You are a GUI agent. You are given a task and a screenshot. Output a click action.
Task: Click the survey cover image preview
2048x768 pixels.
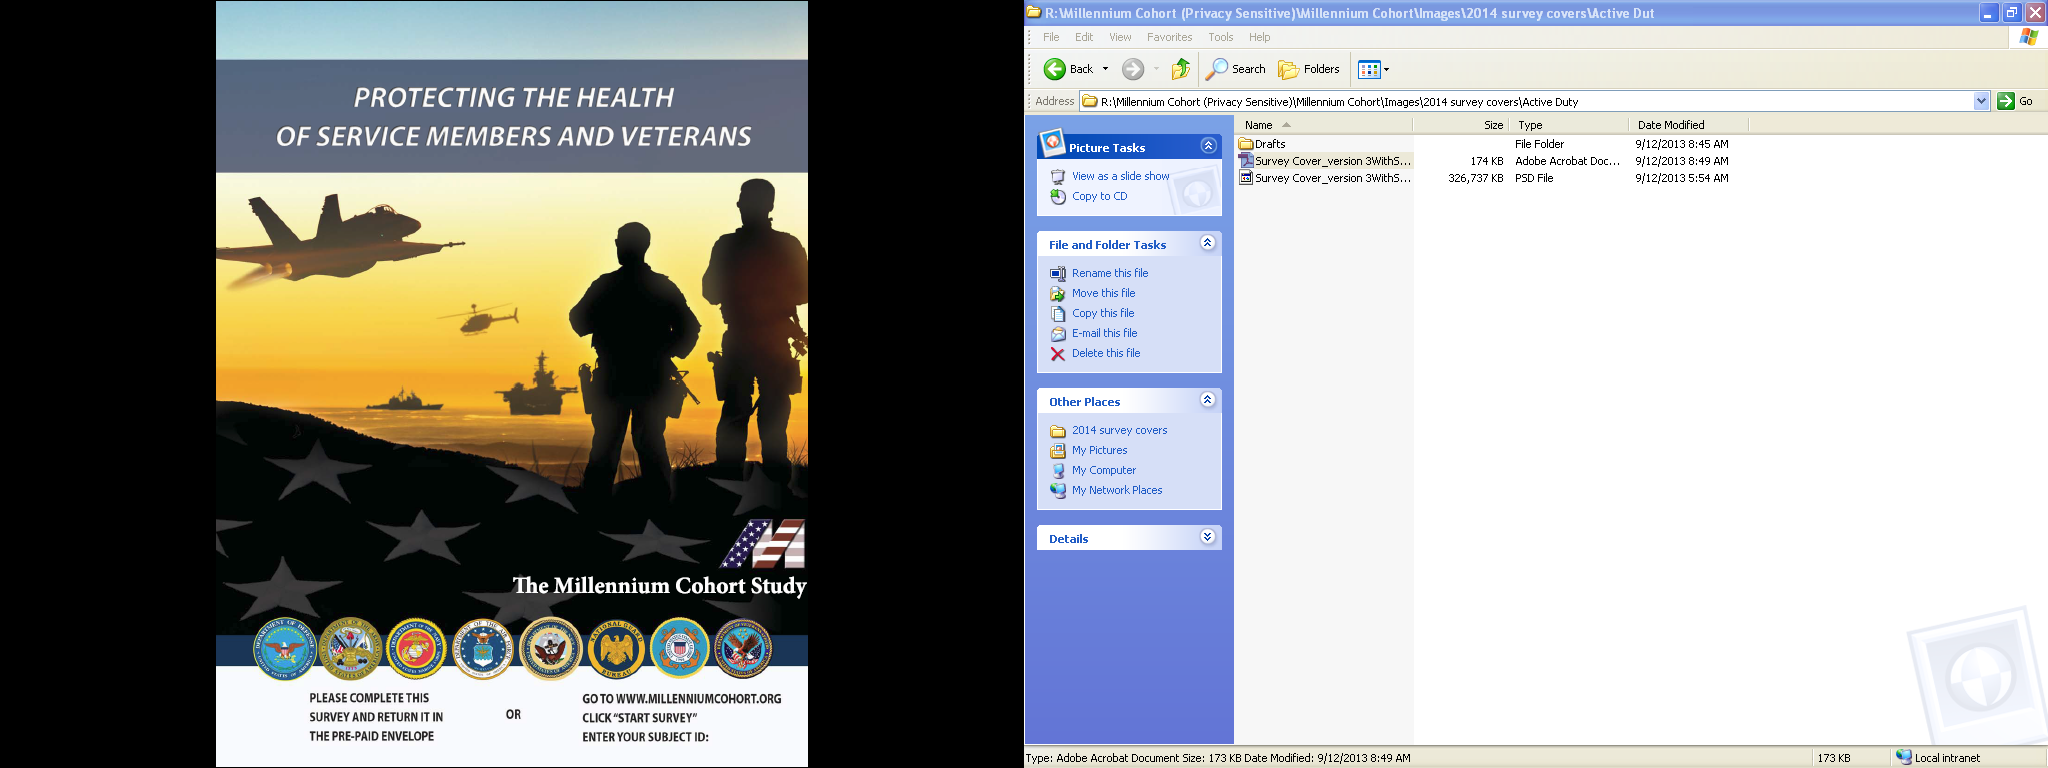[512, 384]
